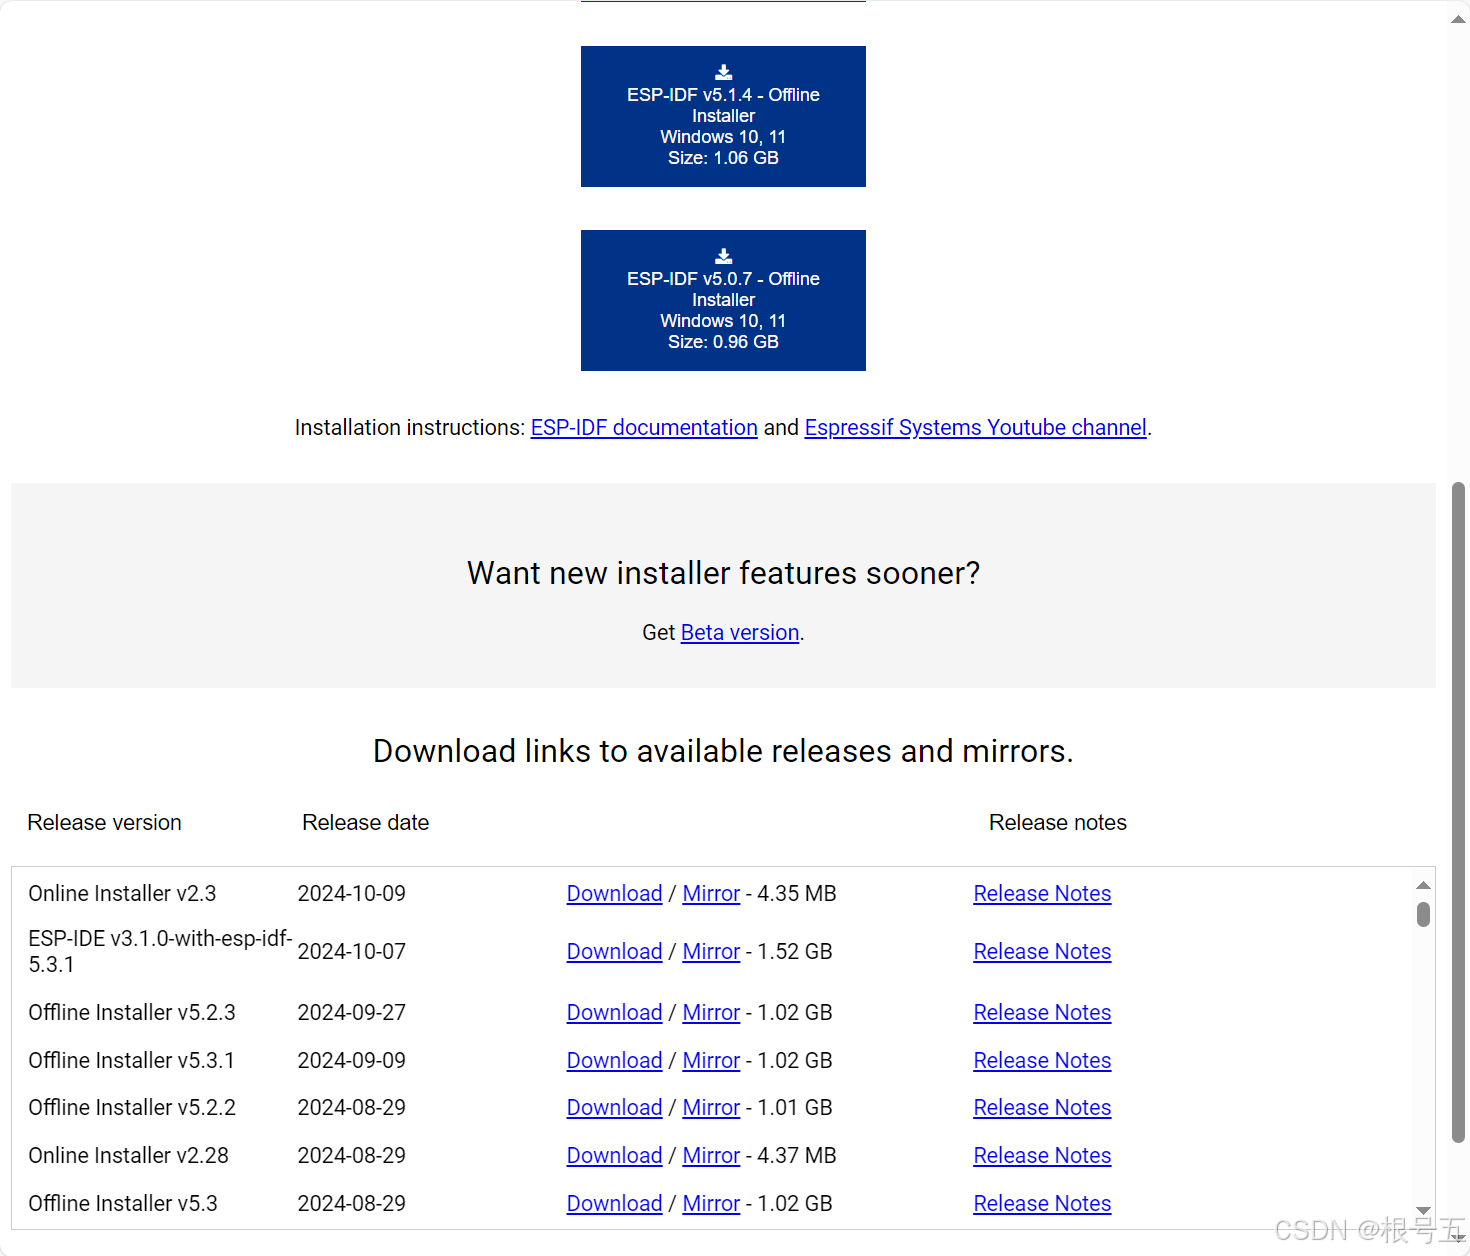
Task: Download the ESP-IDF v5.0.7 Offline Installer
Action: point(722,300)
